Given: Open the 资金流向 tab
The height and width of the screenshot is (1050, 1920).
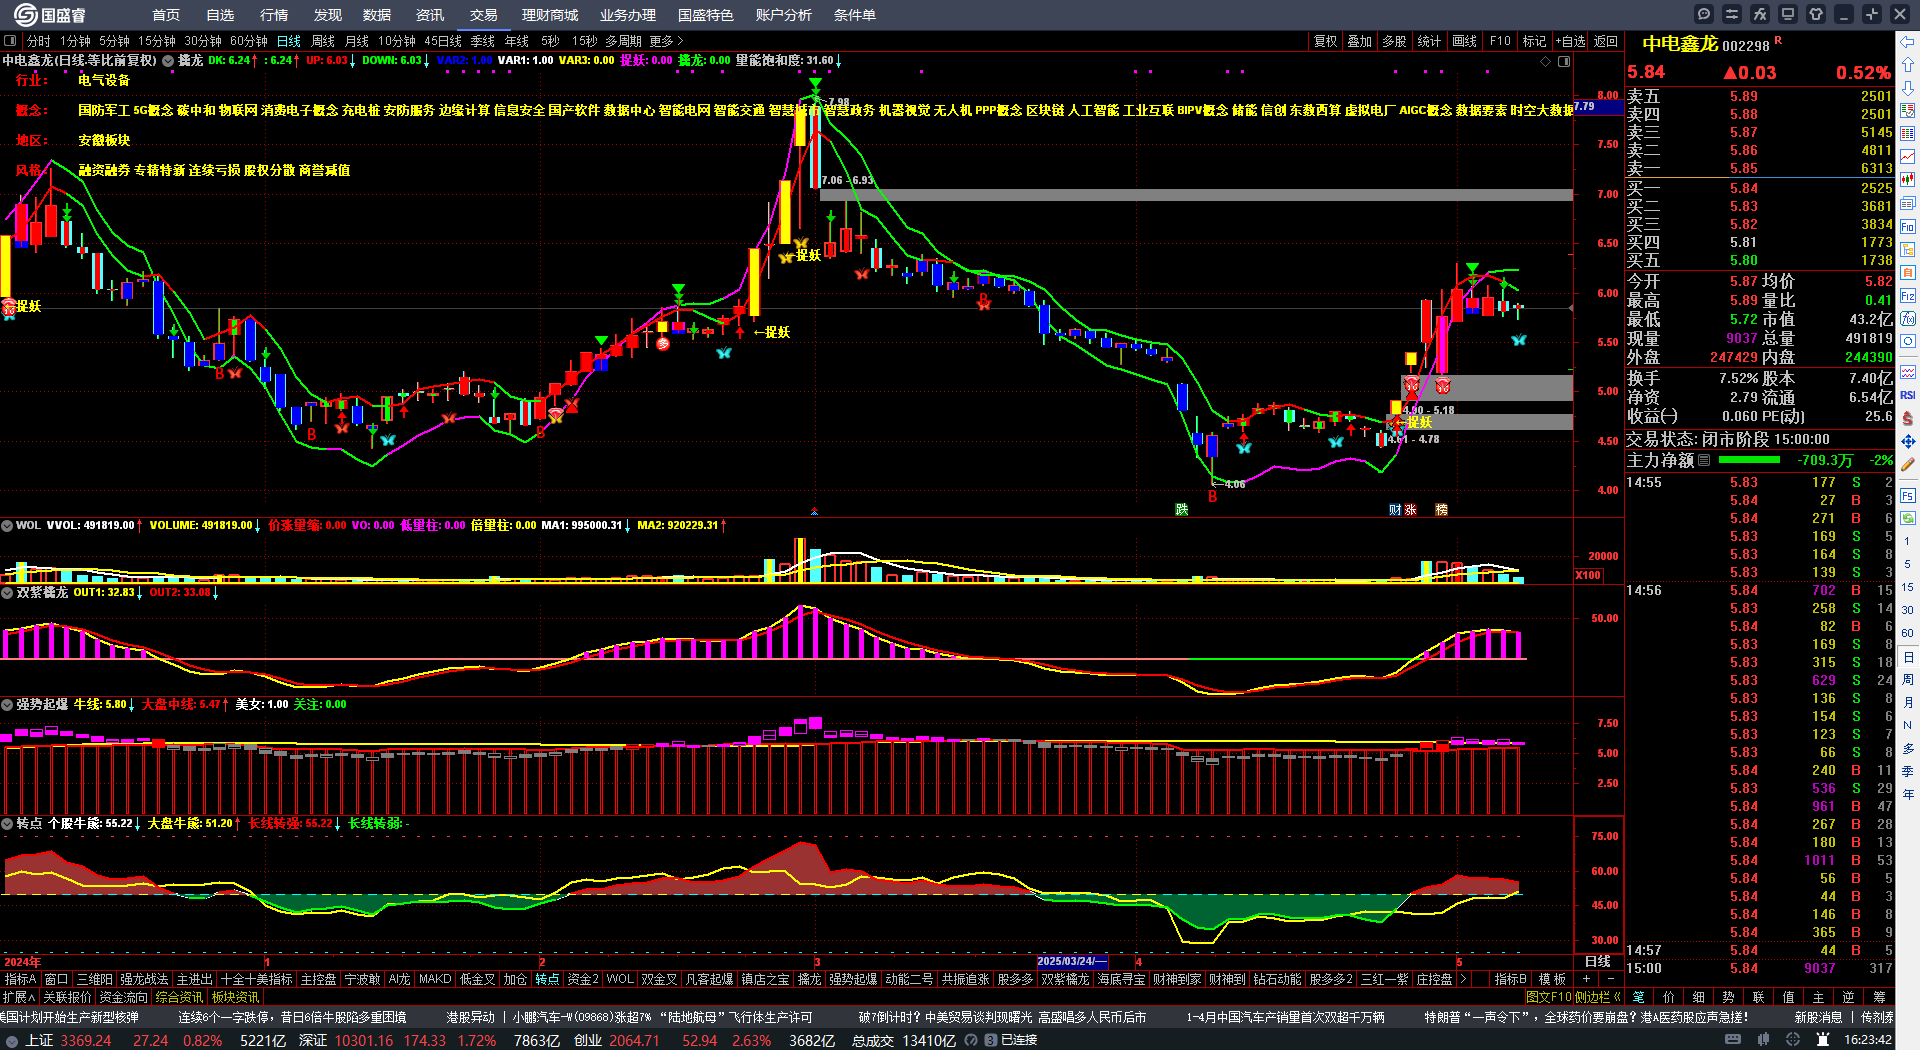Looking at the screenshot, I should pos(123,997).
